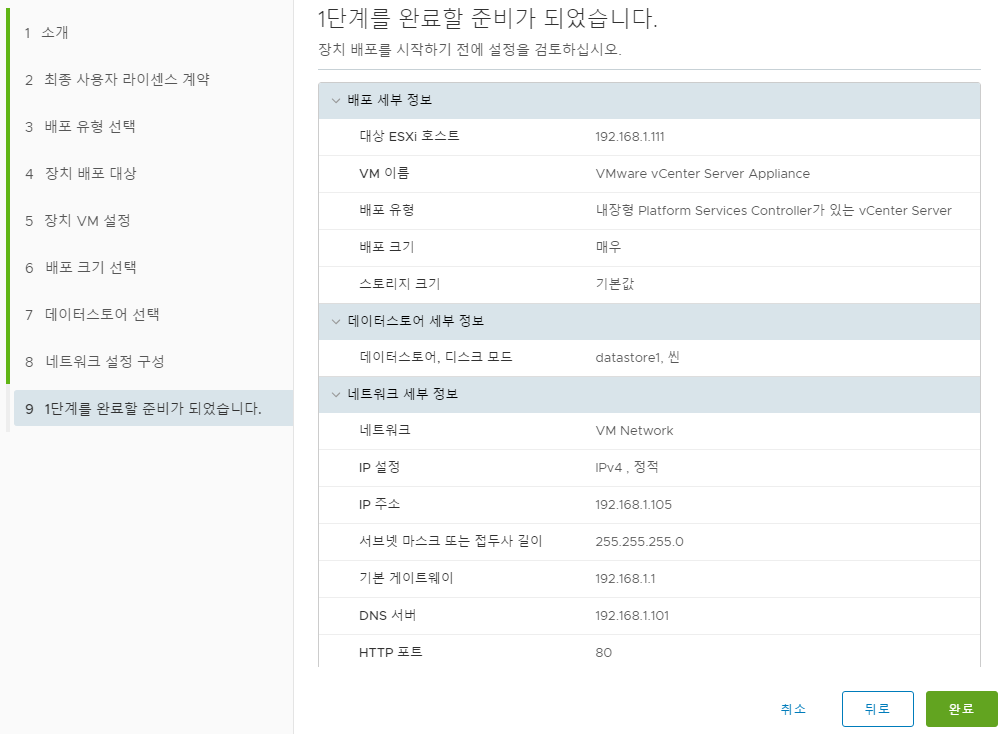
Task: Click the HTTP 포트 value 80
Action: pyautogui.click(x=604, y=653)
